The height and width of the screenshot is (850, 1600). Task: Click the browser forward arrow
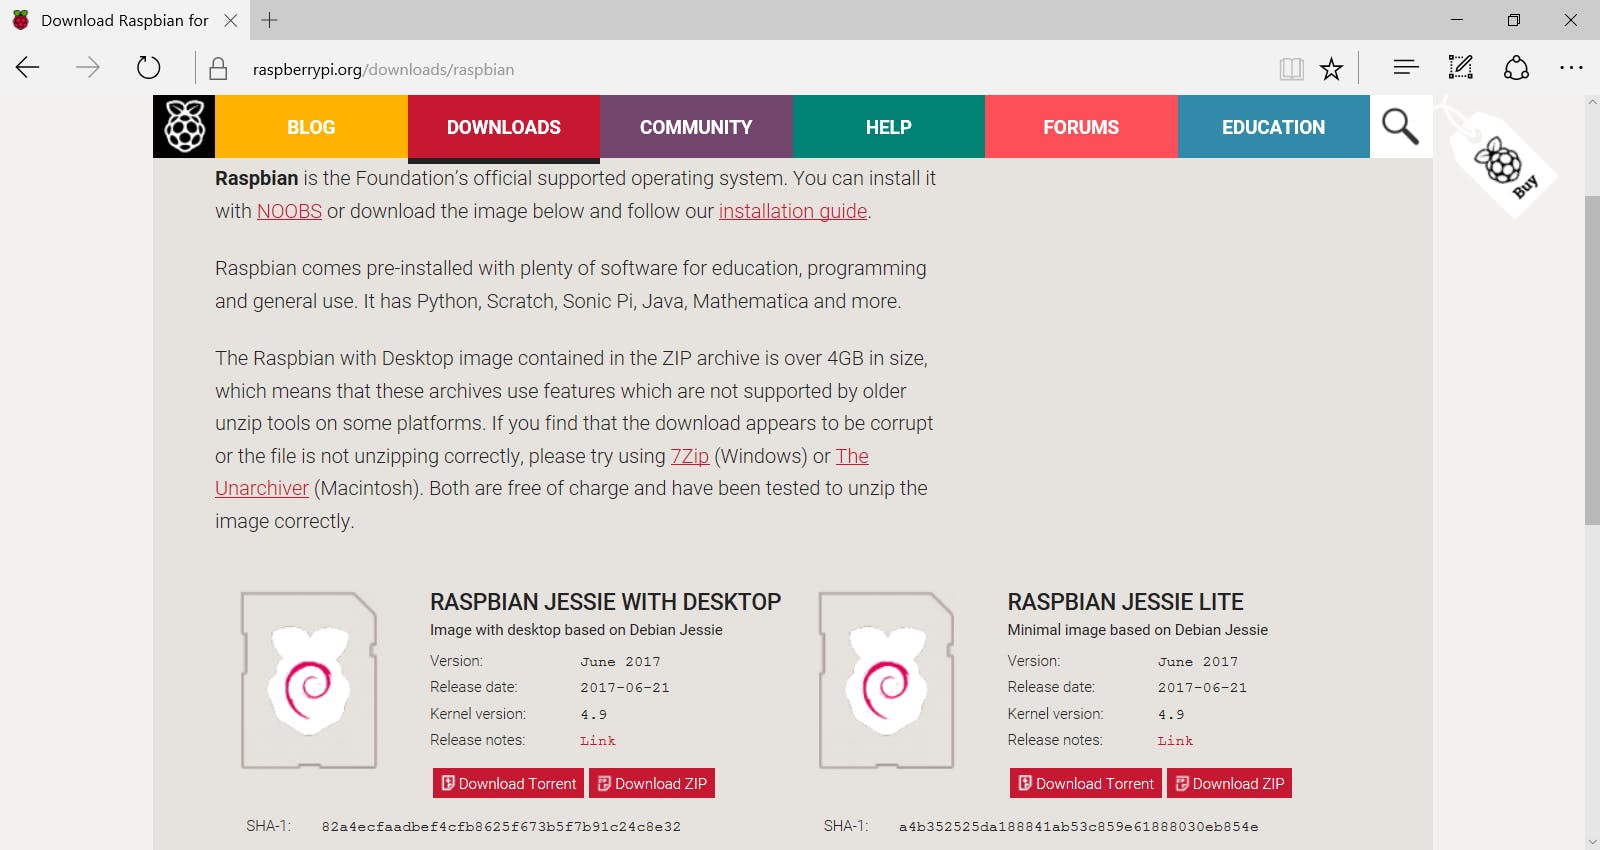(88, 68)
